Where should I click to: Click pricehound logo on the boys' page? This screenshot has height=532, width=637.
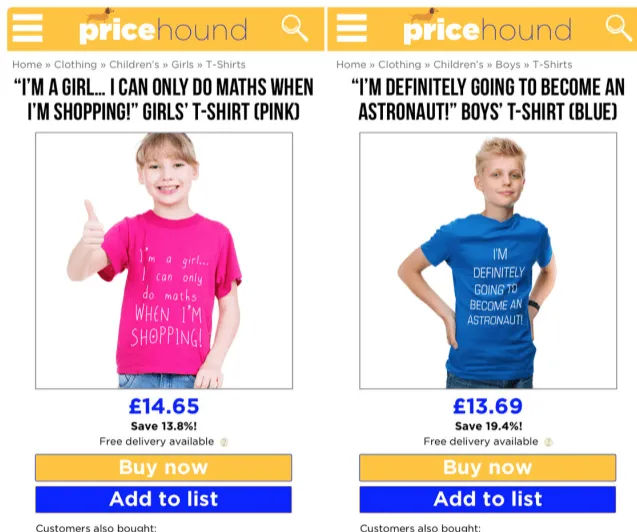488,27
